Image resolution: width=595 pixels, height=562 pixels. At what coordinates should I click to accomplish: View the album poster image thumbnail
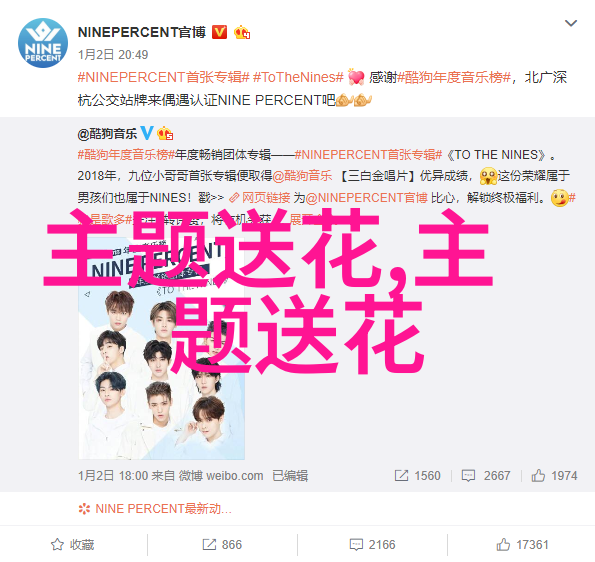162,349
